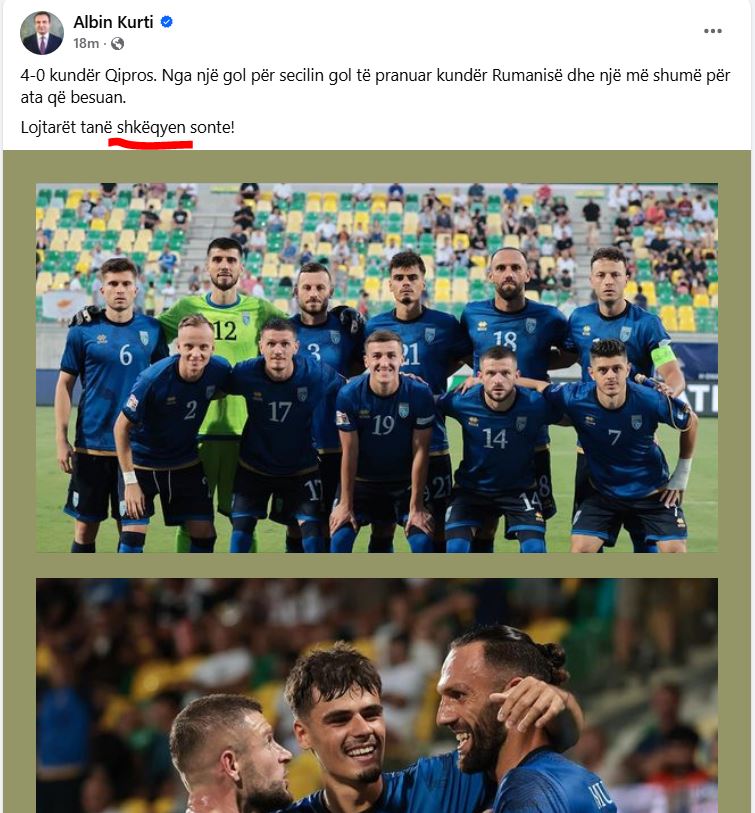Open Albin Kurti's profile picture
The height and width of the screenshot is (813, 755).
click(x=42, y=33)
